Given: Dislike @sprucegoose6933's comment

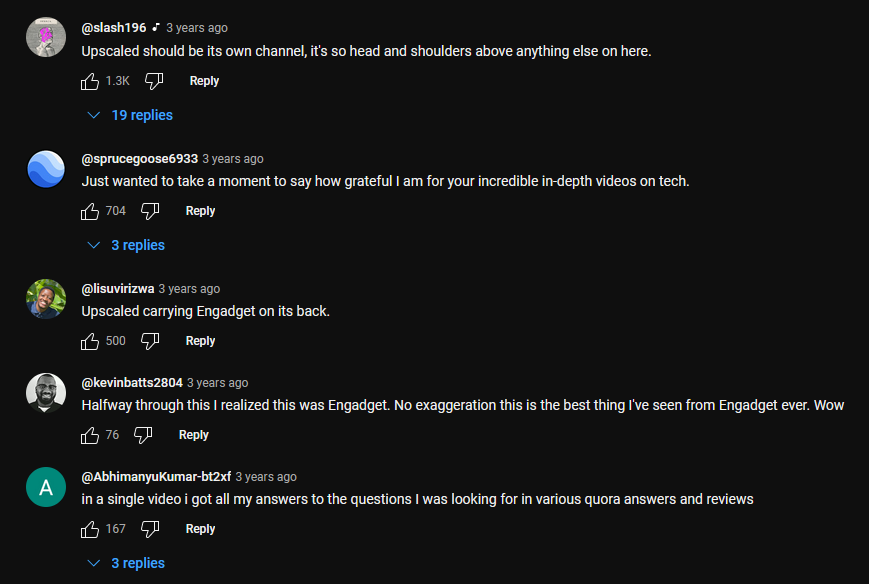Looking at the screenshot, I should tap(150, 211).
